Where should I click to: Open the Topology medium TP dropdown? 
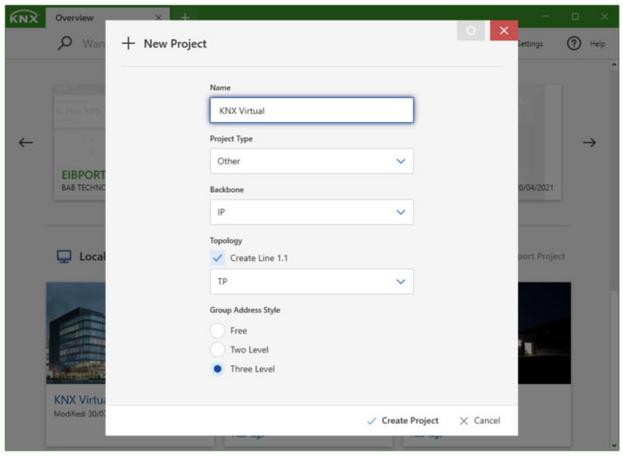pyautogui.click(x=311, y=282)
